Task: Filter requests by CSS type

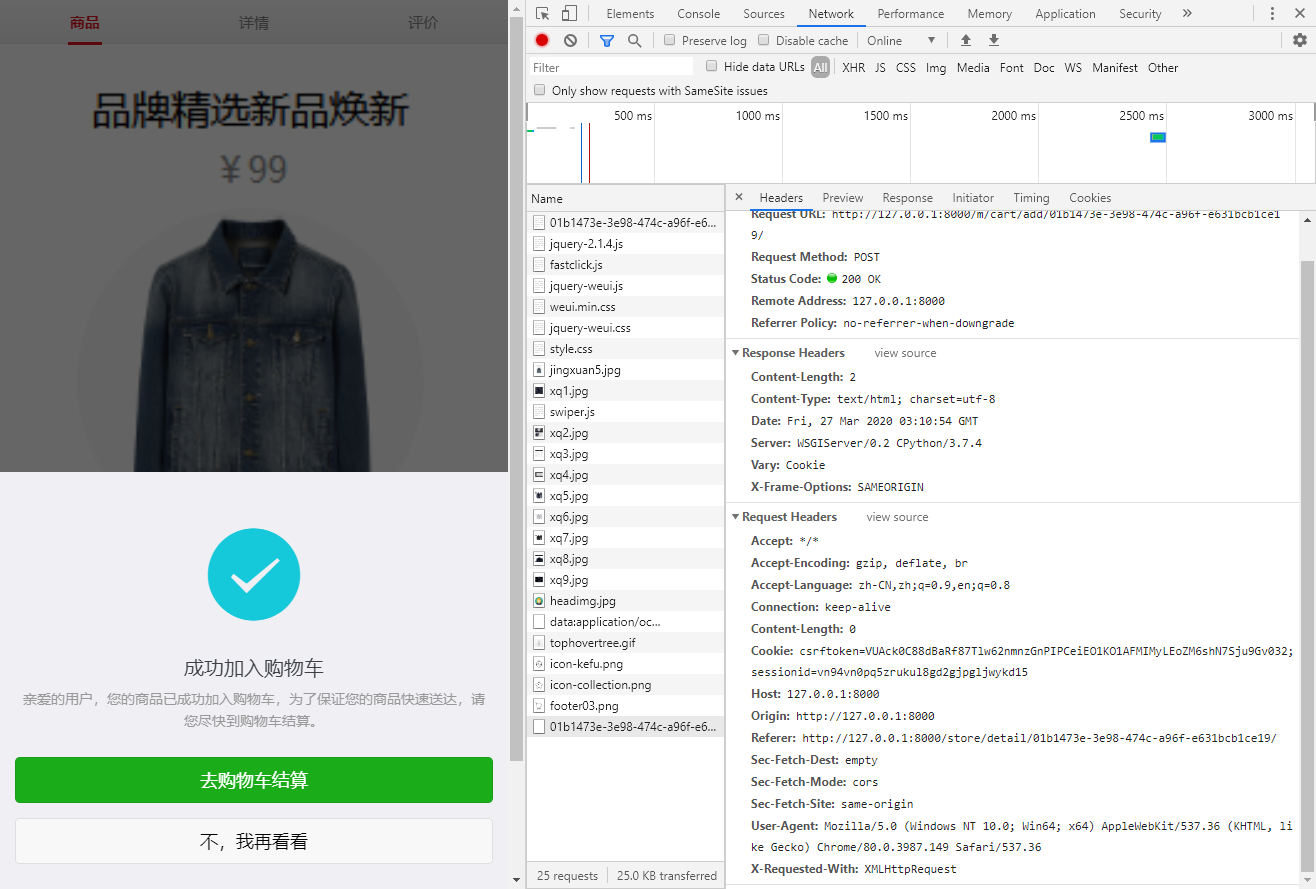Action: 905,68
